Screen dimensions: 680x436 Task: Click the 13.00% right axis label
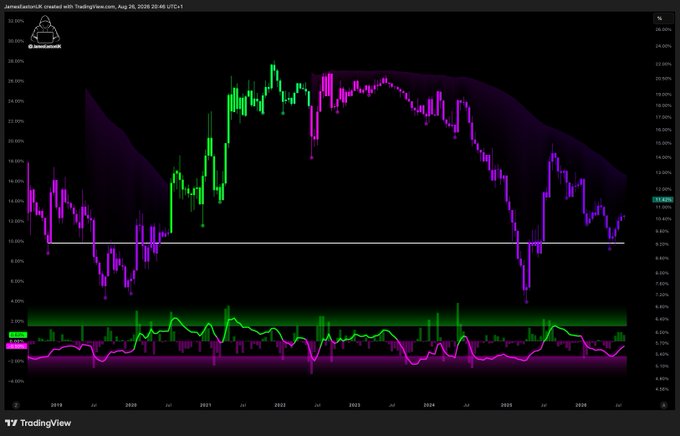click(x=664, y=172)
